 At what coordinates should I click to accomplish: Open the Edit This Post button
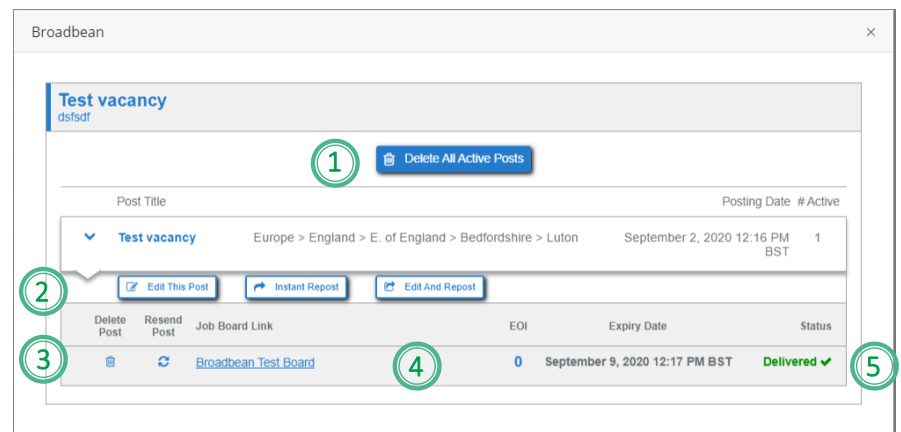point(167,287)
